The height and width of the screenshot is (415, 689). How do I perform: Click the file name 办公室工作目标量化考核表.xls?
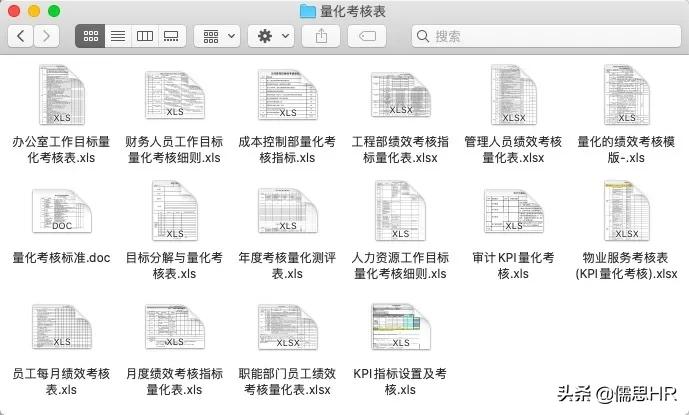[62, 149]
